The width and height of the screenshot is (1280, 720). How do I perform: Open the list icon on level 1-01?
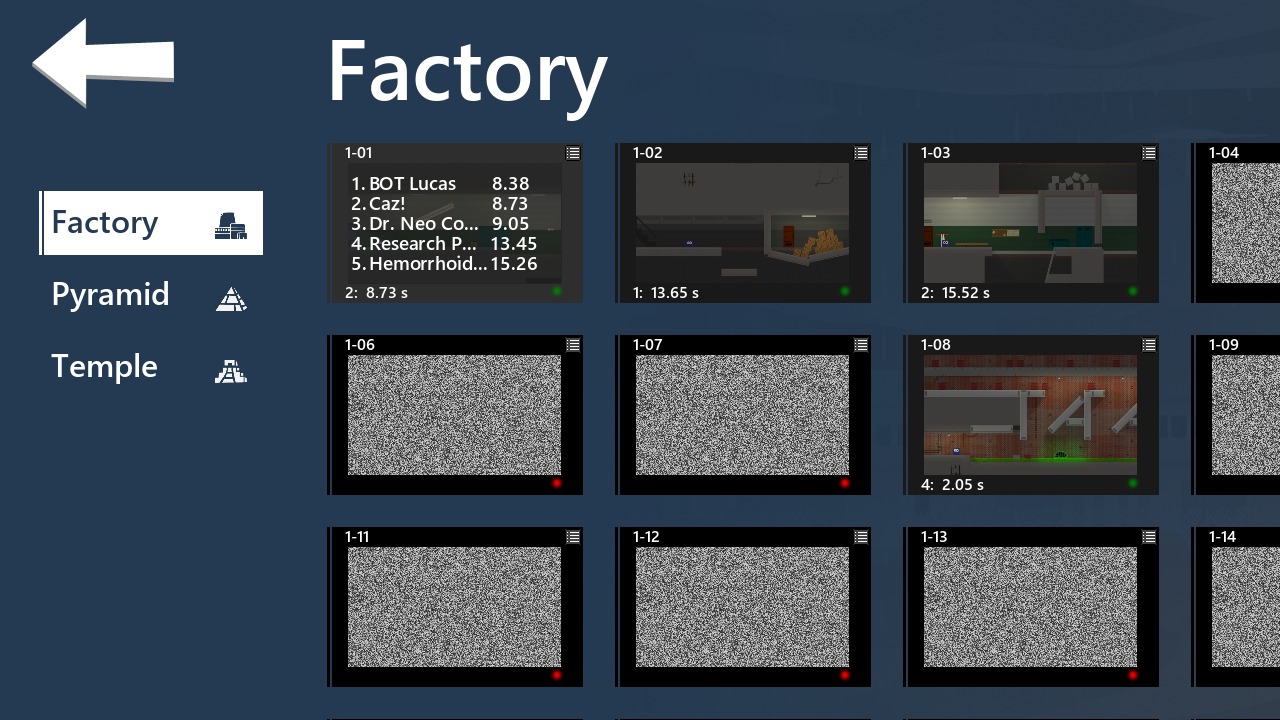pyautogui.click(x=573, y=153)
